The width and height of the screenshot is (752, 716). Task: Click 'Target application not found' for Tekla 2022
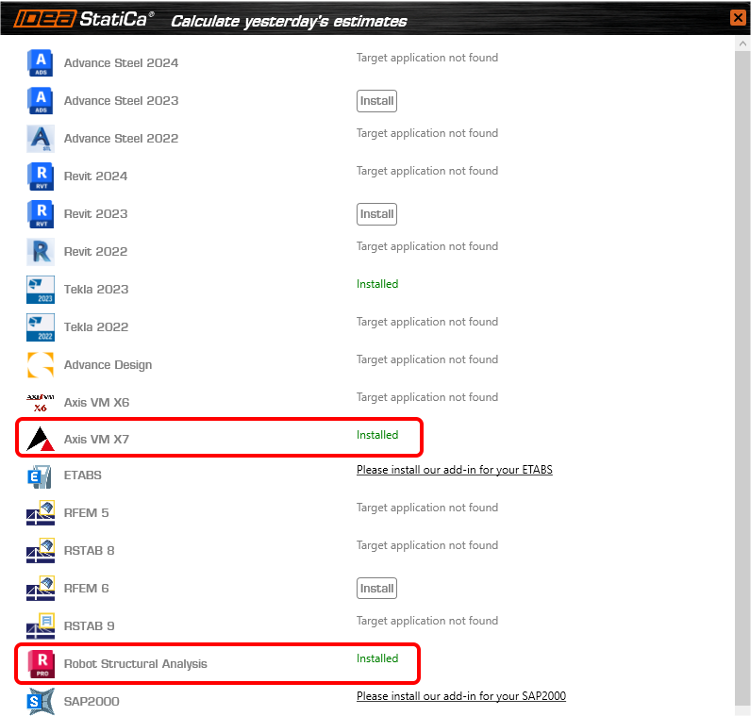[427, 322]
